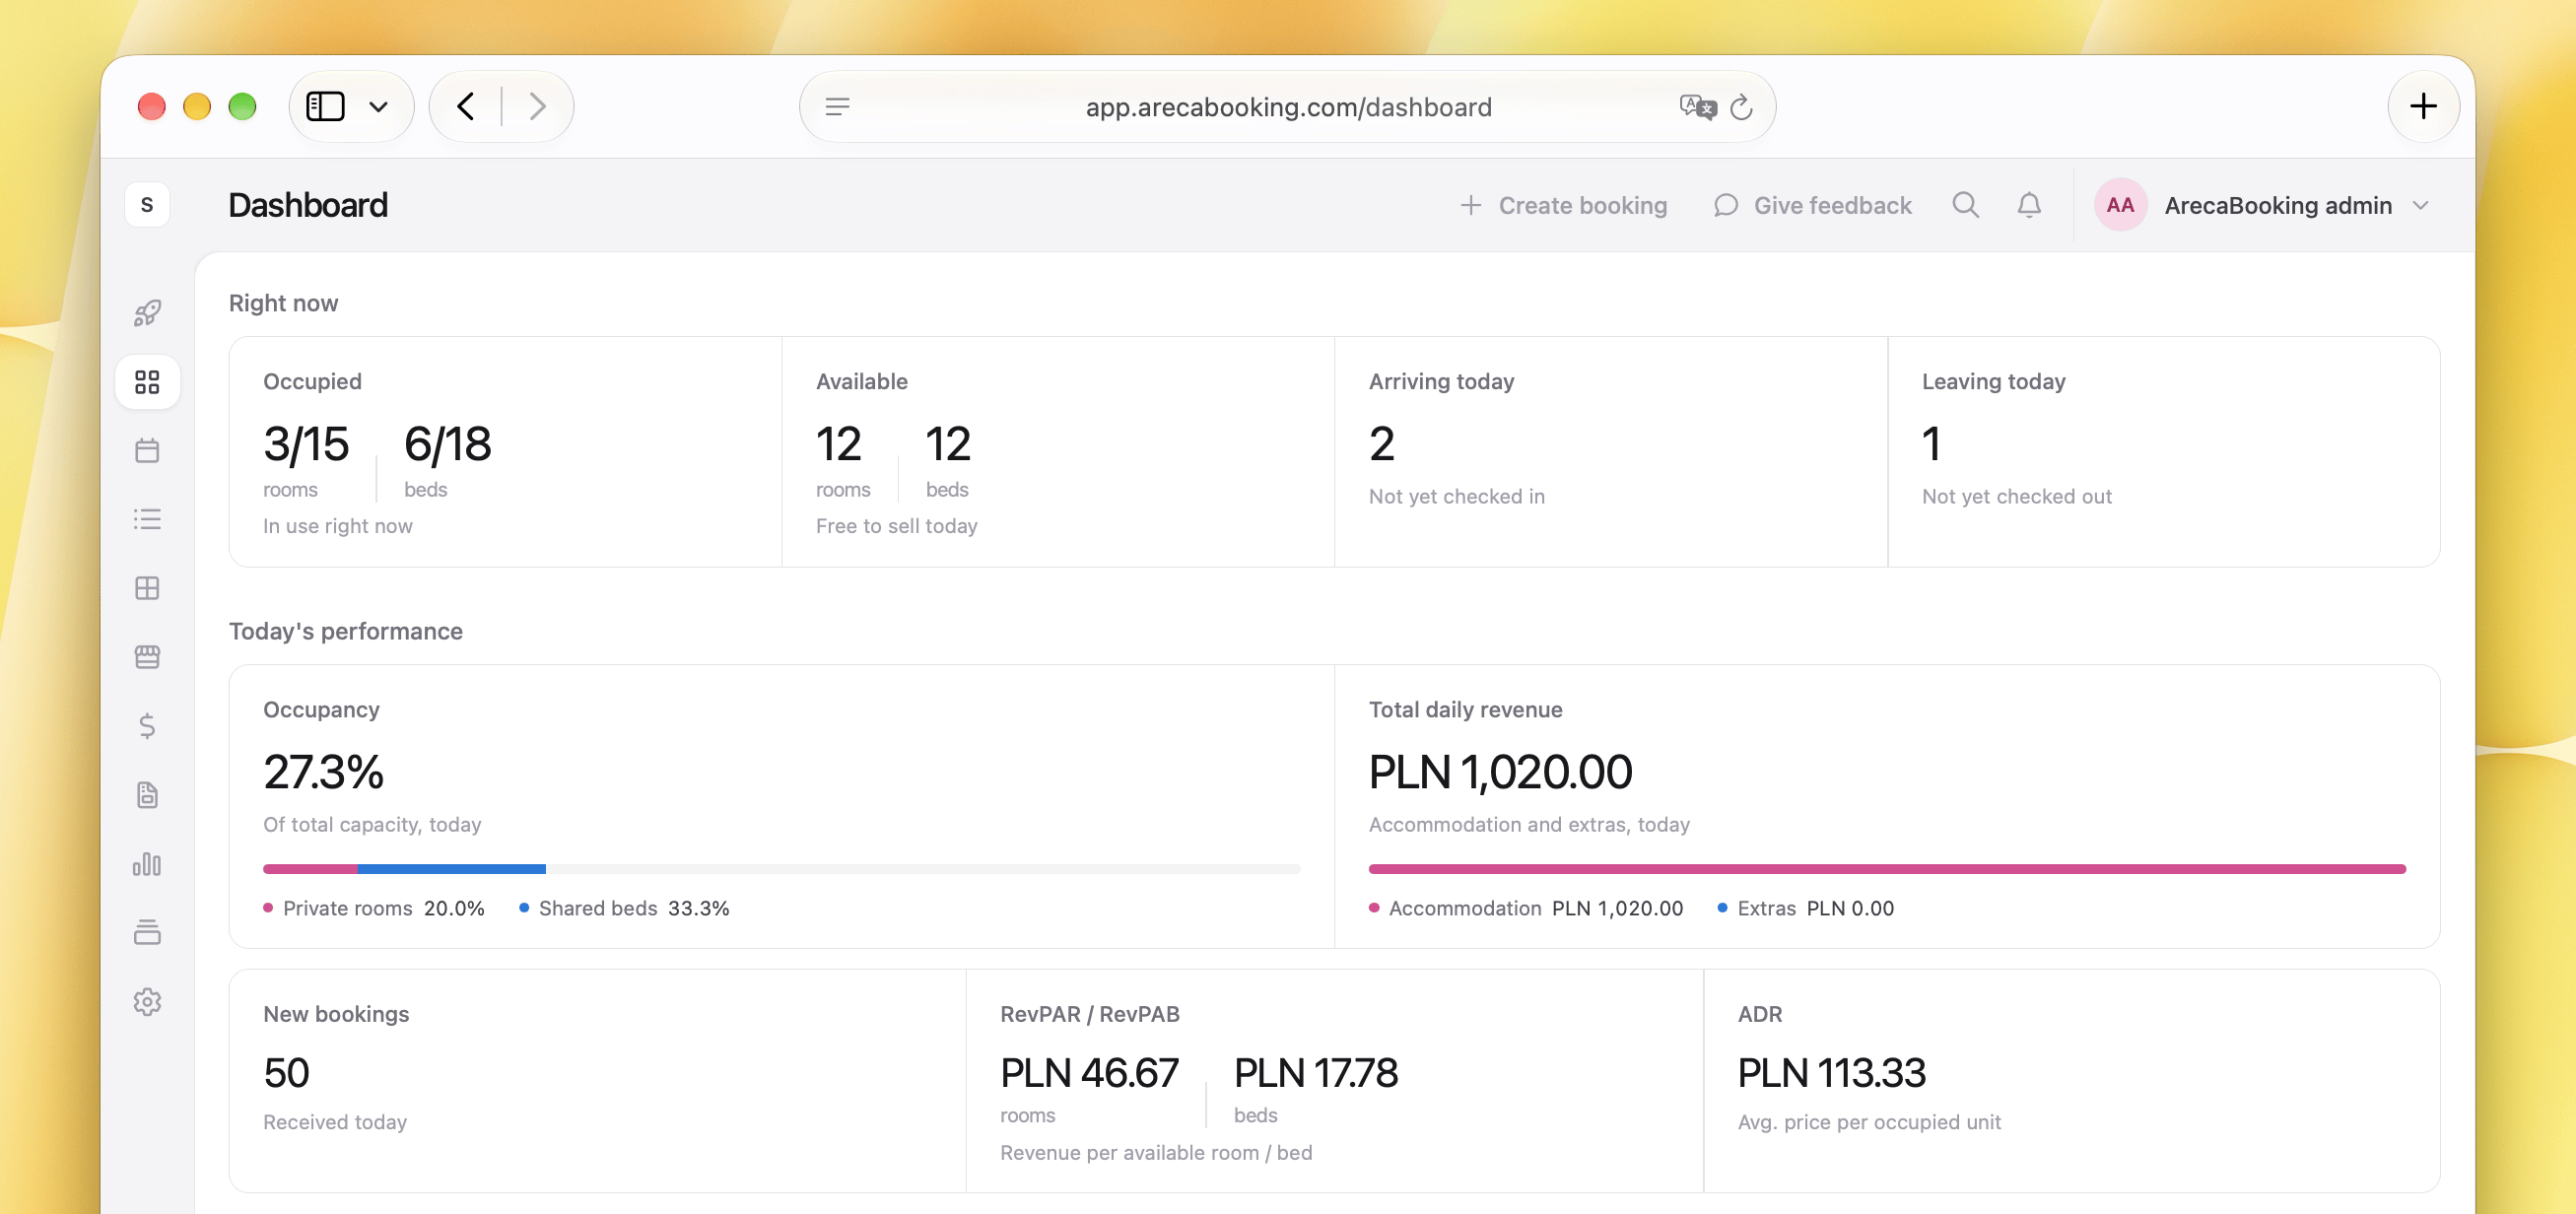Toggle the browser sidebar panel button

click(325, 106)
